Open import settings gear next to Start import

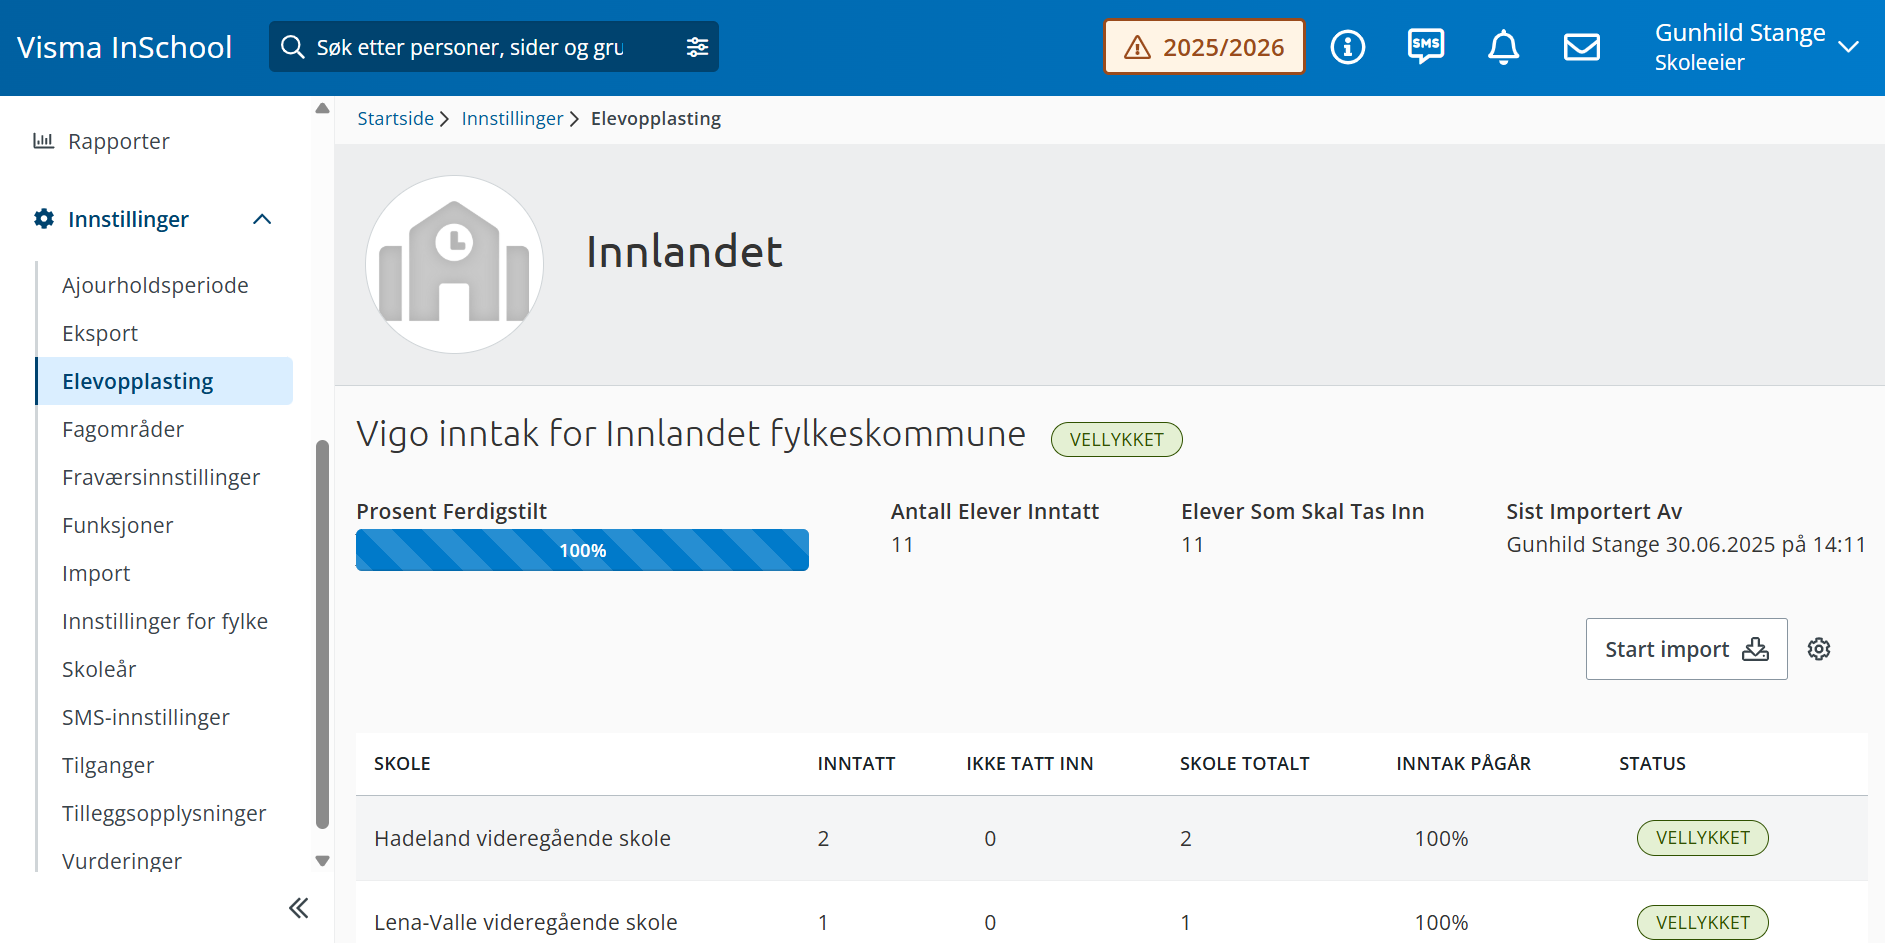coord(1818,649)
